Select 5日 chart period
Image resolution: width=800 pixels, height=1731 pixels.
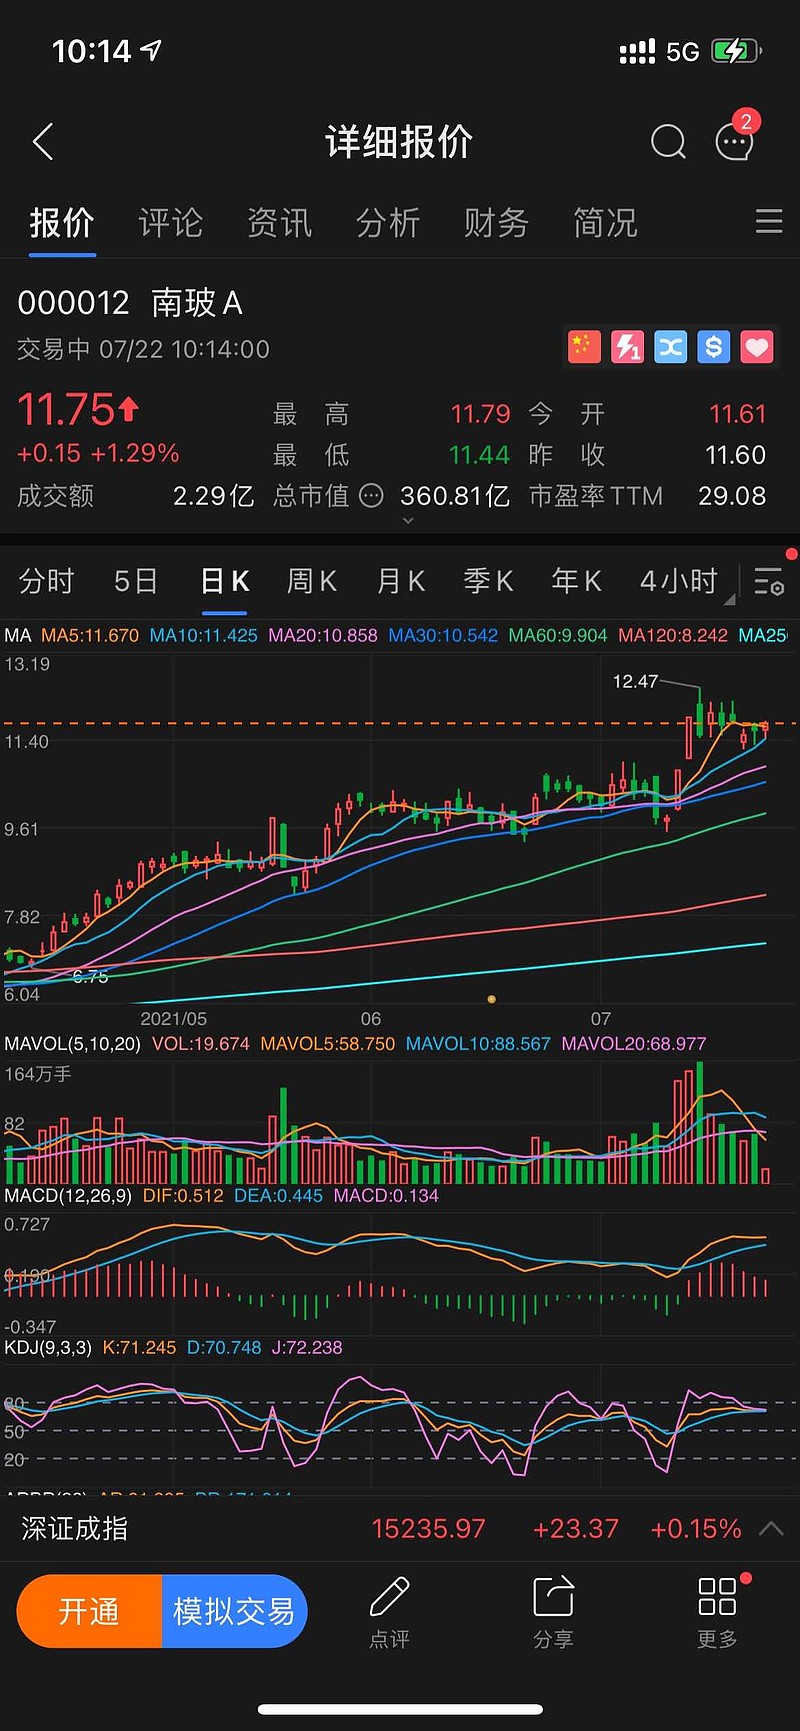tap(136, 581)
